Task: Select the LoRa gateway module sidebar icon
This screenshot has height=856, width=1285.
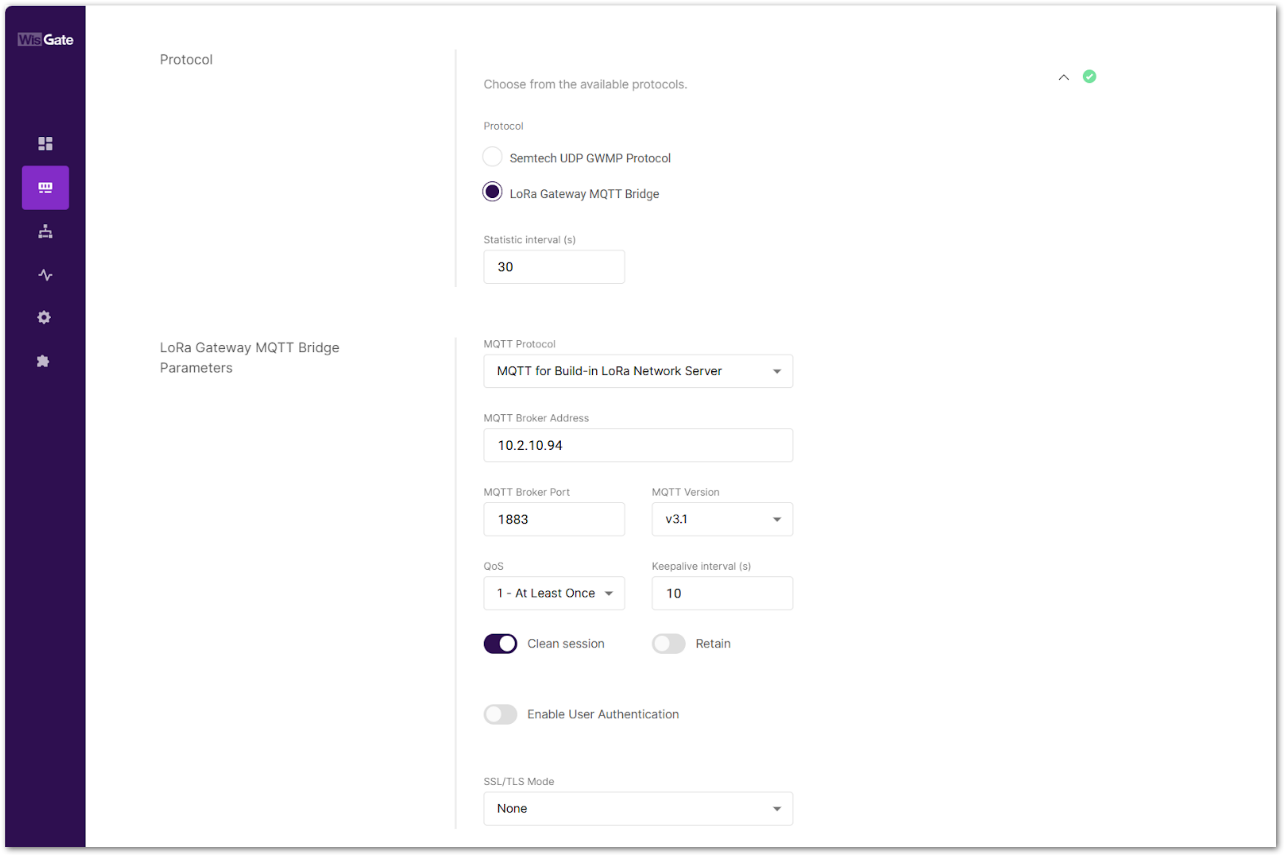Action: point(45,187)
